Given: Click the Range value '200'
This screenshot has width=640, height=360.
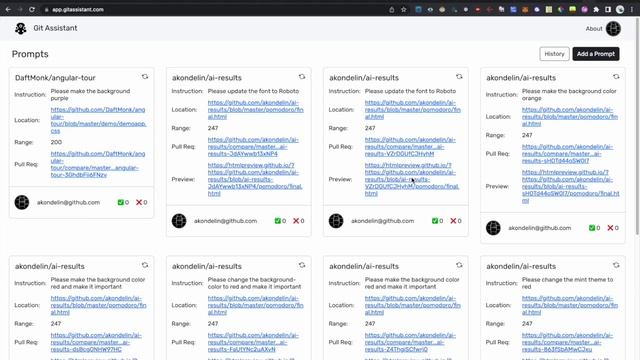Looking at the screenshot, I should tap(56, 142).
